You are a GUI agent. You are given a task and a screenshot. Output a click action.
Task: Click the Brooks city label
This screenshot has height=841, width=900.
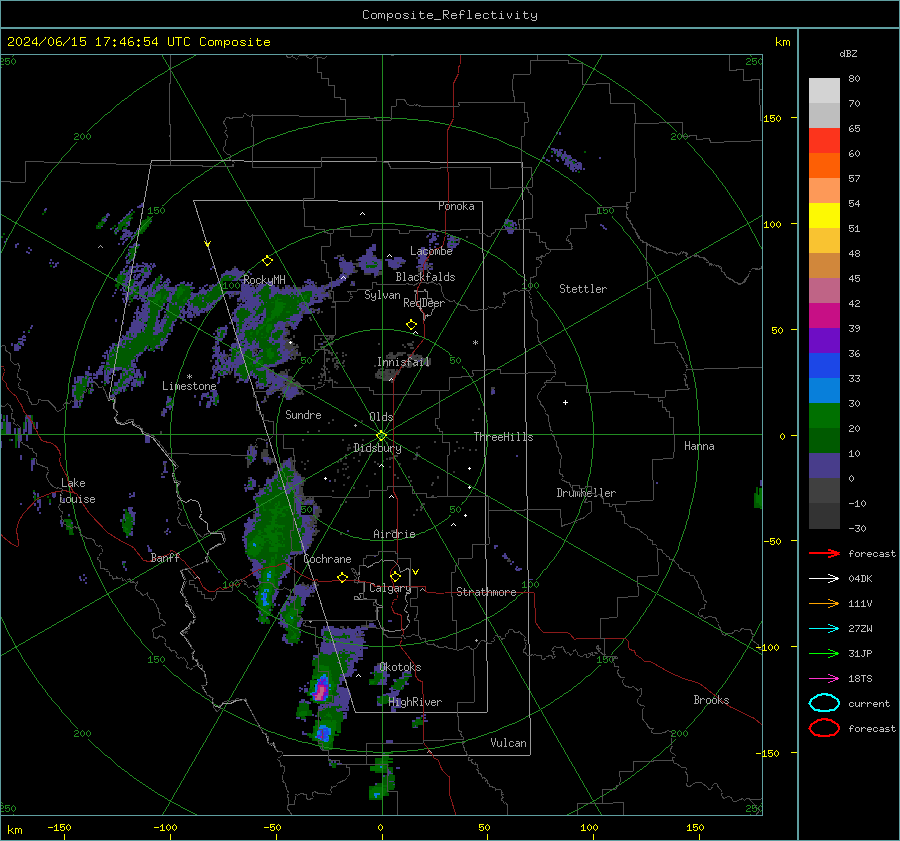(711, 700)
